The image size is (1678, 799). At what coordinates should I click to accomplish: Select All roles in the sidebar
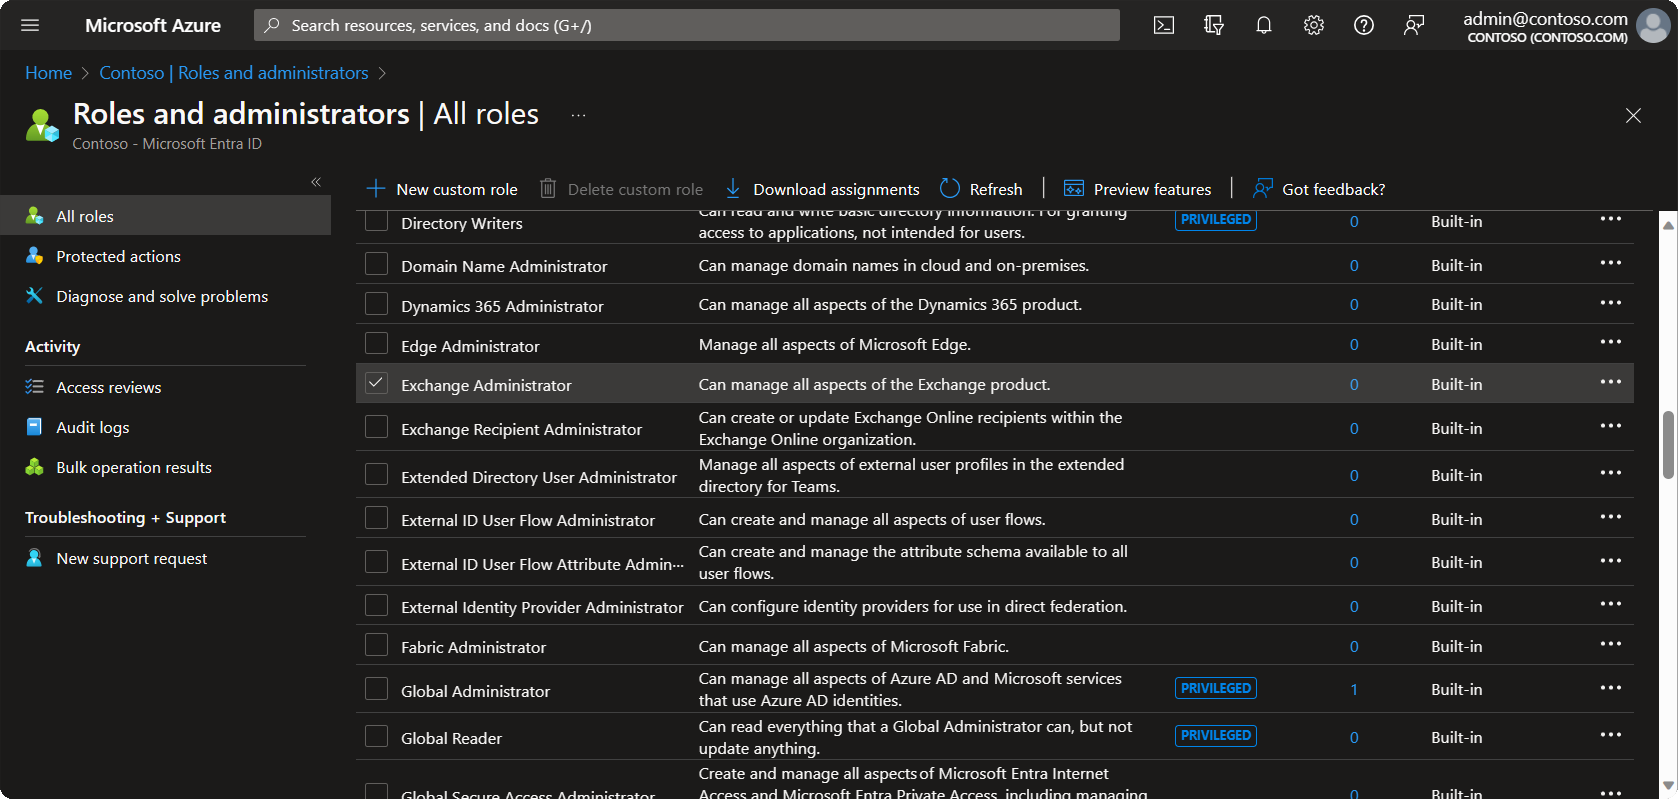[x=165, y=216]
